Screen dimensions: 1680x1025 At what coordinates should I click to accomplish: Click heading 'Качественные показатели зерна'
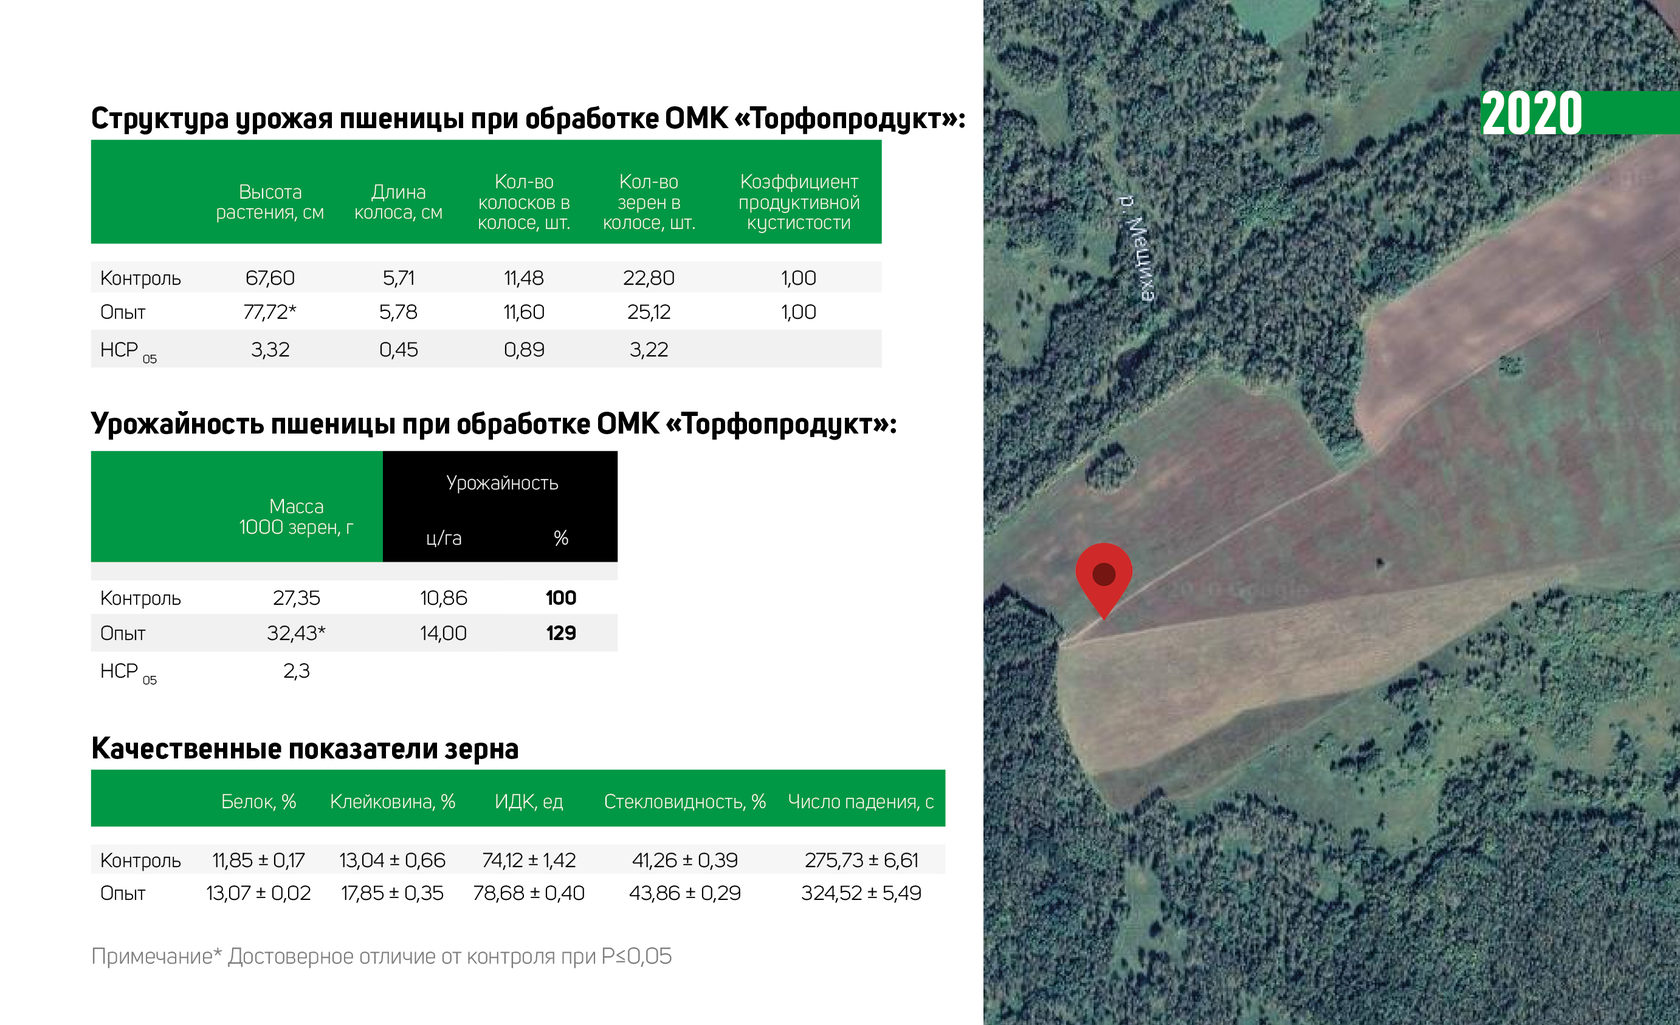[305, 749]
